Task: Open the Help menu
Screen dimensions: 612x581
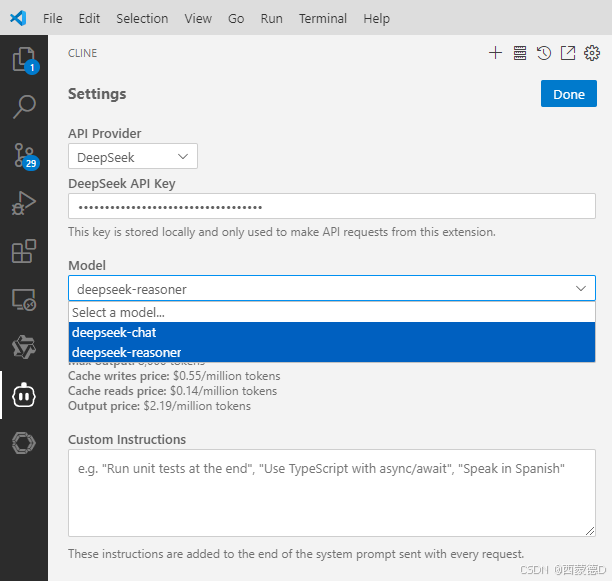Action: [x=377, y=18]
